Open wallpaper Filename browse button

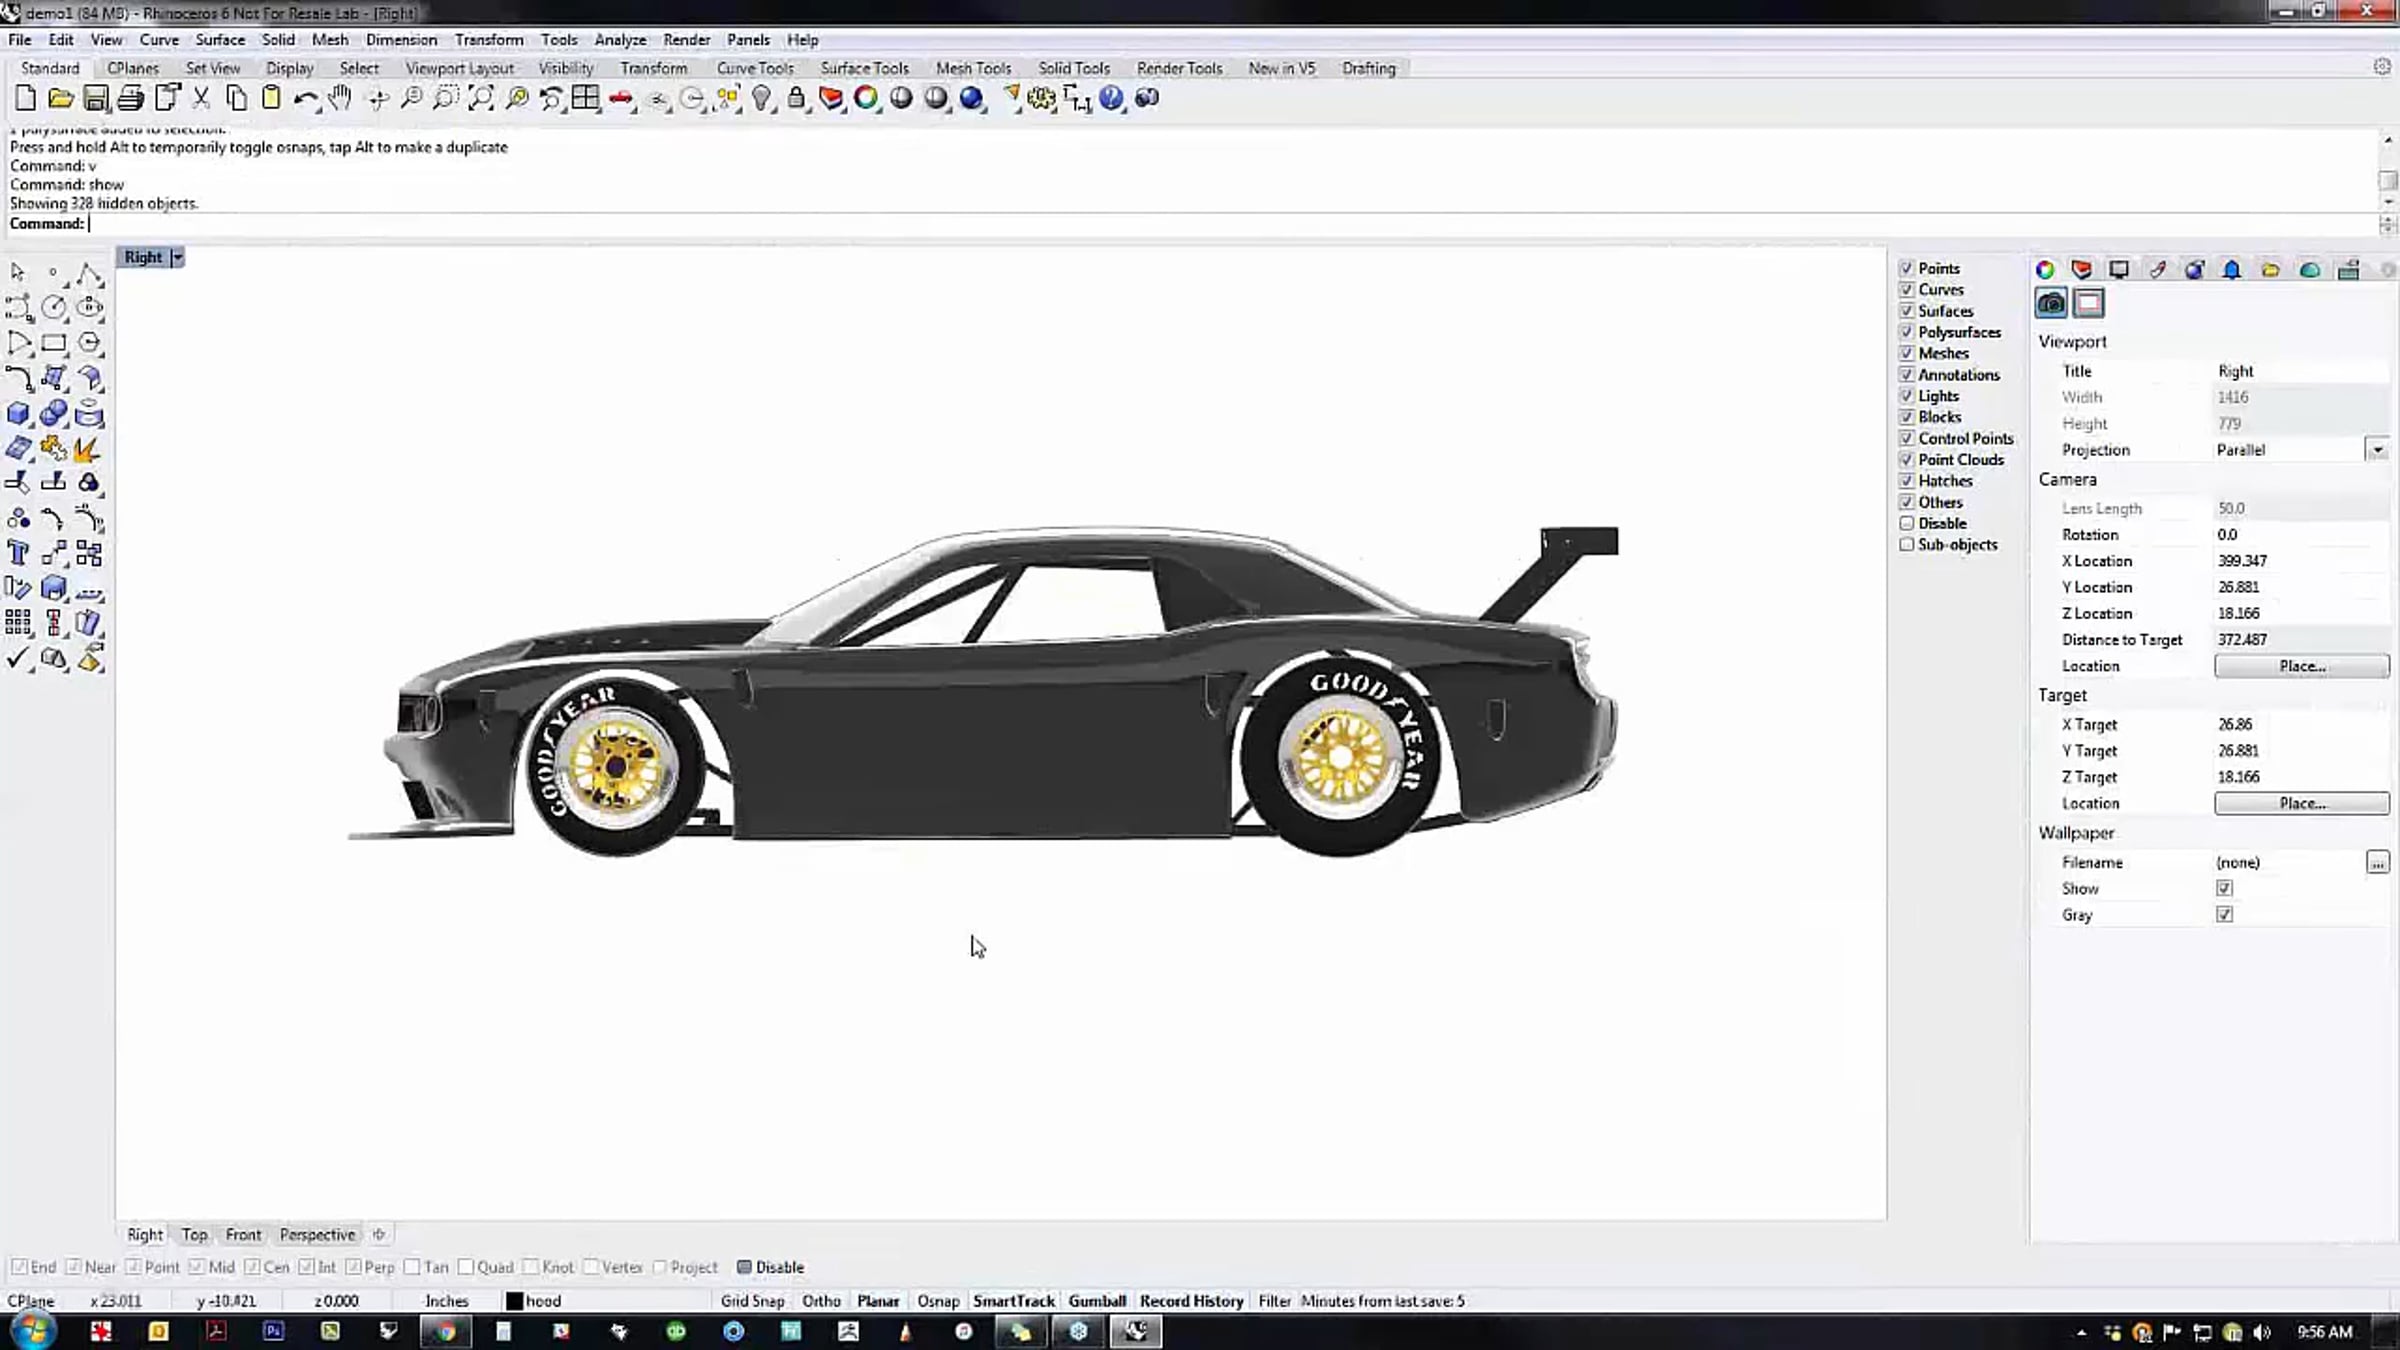click(2377, 862)
